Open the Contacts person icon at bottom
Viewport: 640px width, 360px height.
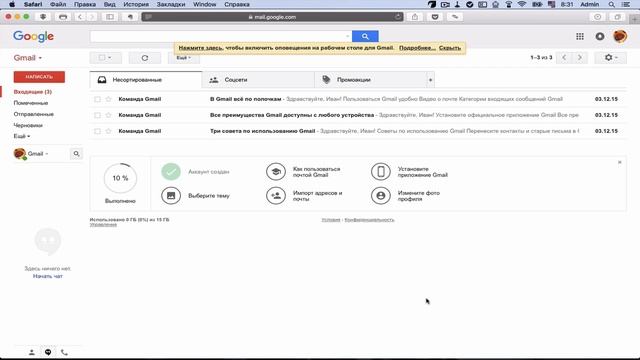[x=31, y=352]
